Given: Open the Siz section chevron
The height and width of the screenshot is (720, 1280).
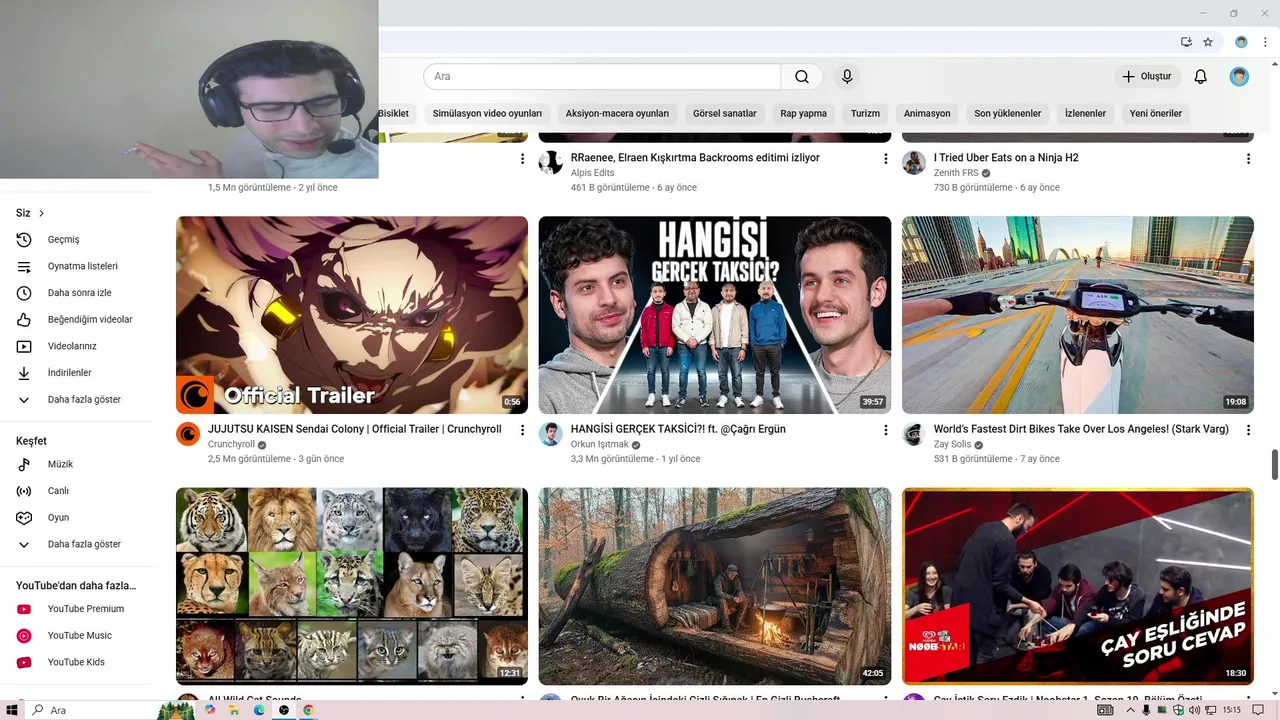Looking at the screenshot, I should point(41,213).
